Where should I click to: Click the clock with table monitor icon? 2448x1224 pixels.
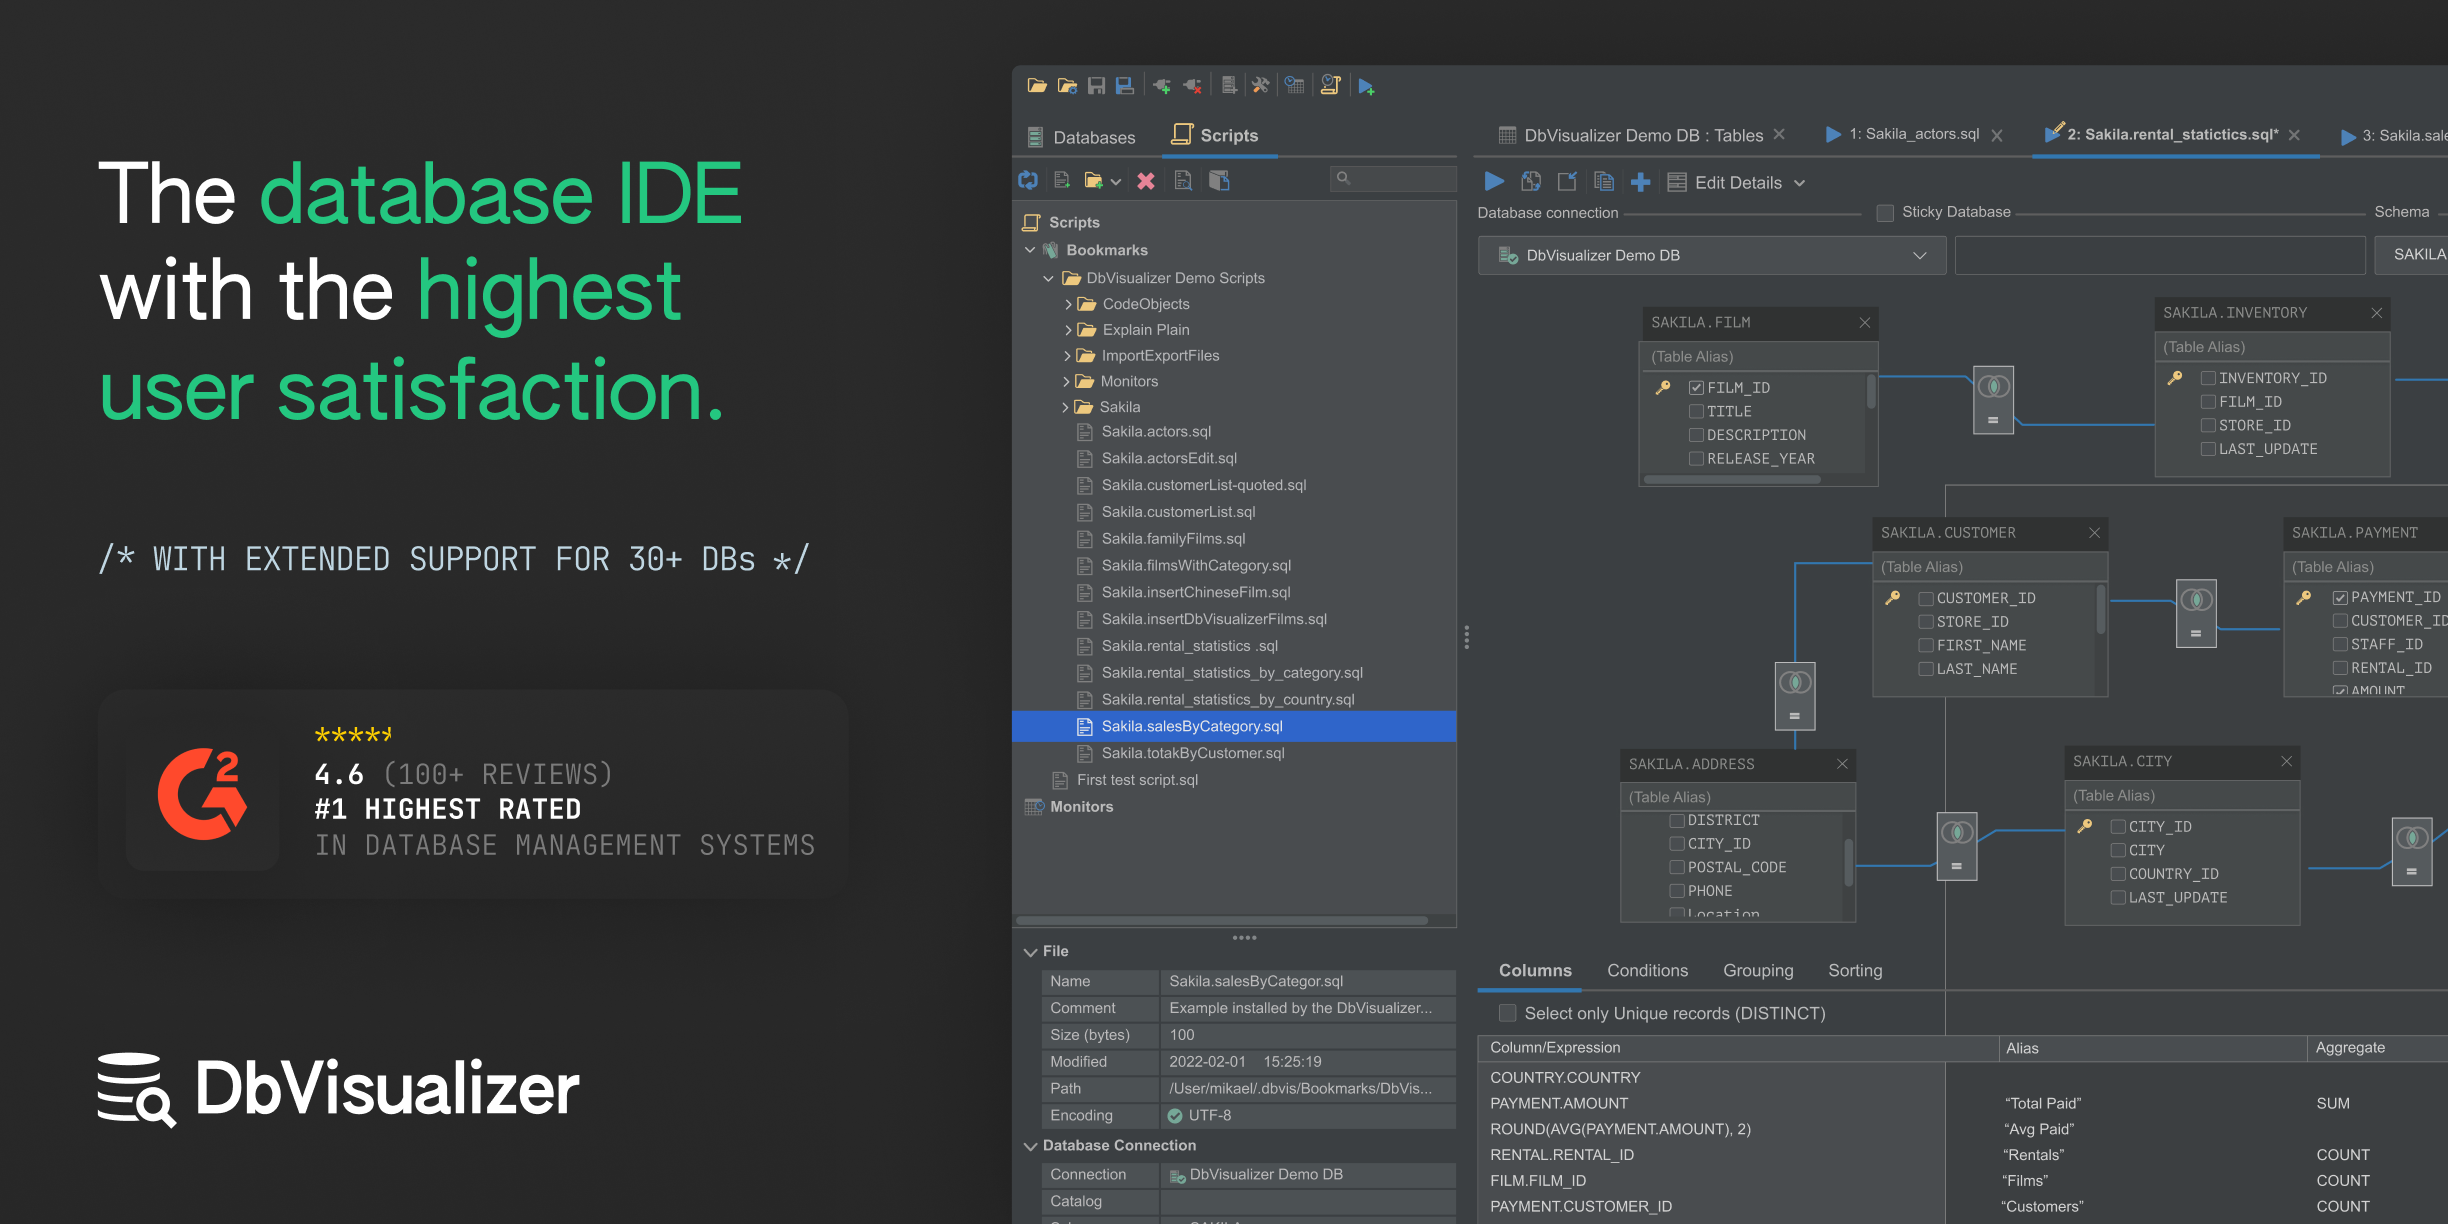(1294, 86)
